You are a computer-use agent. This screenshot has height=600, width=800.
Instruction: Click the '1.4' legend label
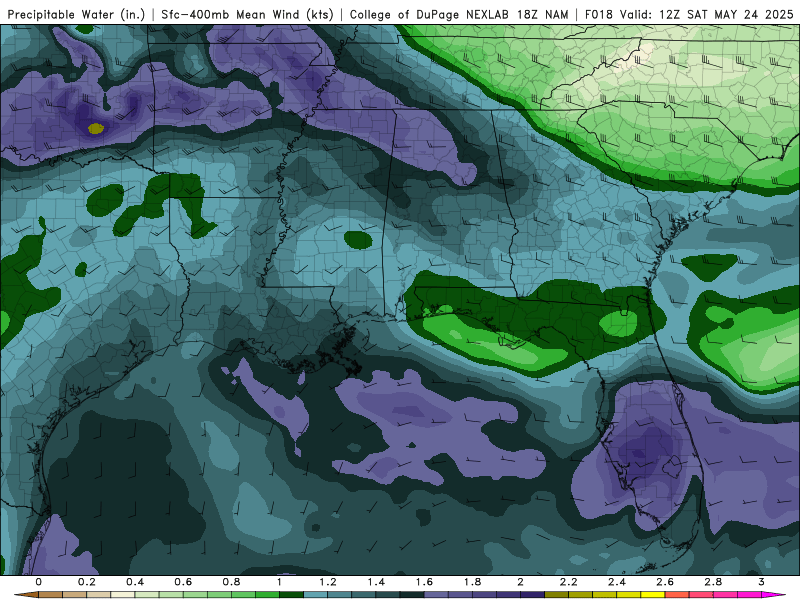click(376, 582)
